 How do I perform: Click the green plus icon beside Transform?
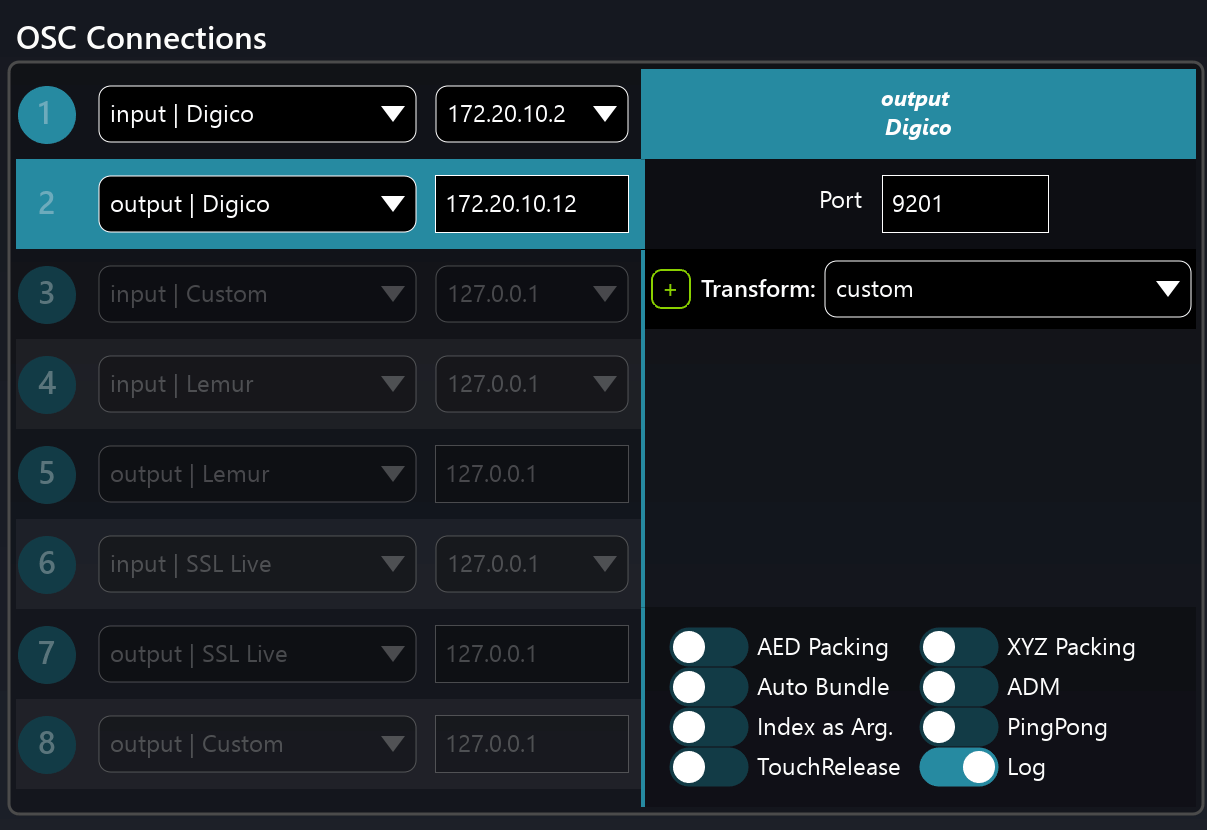tap(671, 290)
